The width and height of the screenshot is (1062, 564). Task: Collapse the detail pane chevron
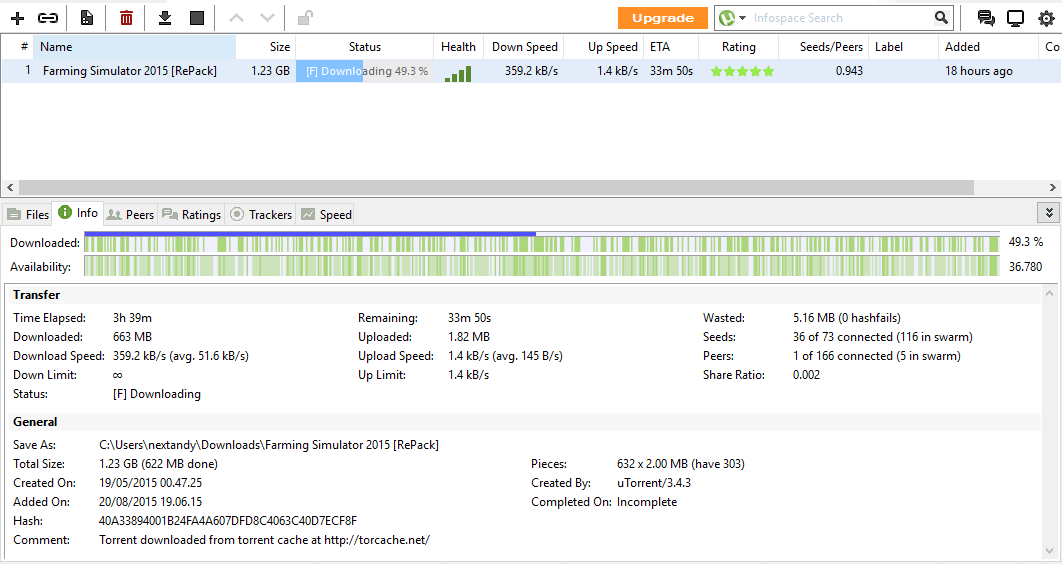point(1048,213)
